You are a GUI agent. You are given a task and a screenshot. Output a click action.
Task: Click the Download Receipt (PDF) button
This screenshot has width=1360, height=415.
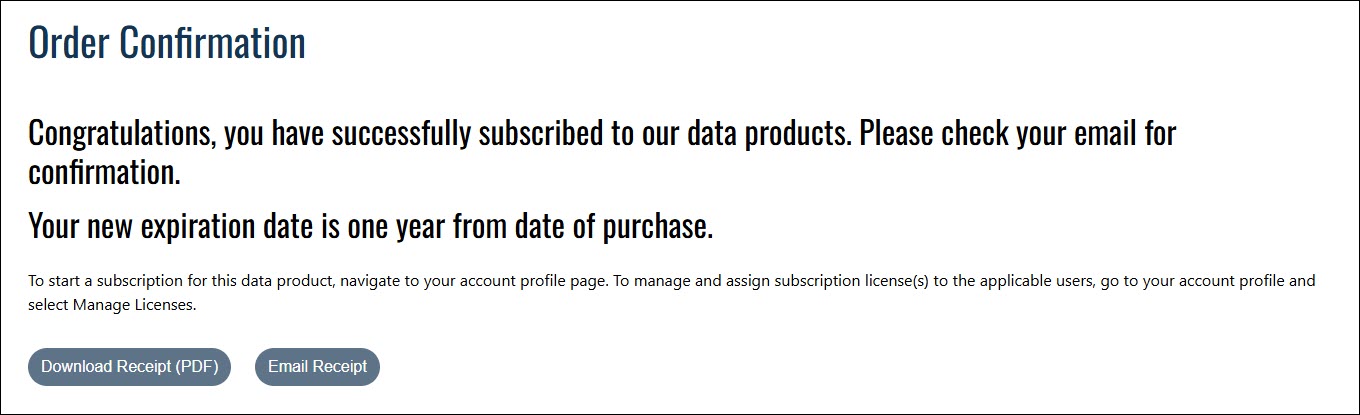(129, 367)
